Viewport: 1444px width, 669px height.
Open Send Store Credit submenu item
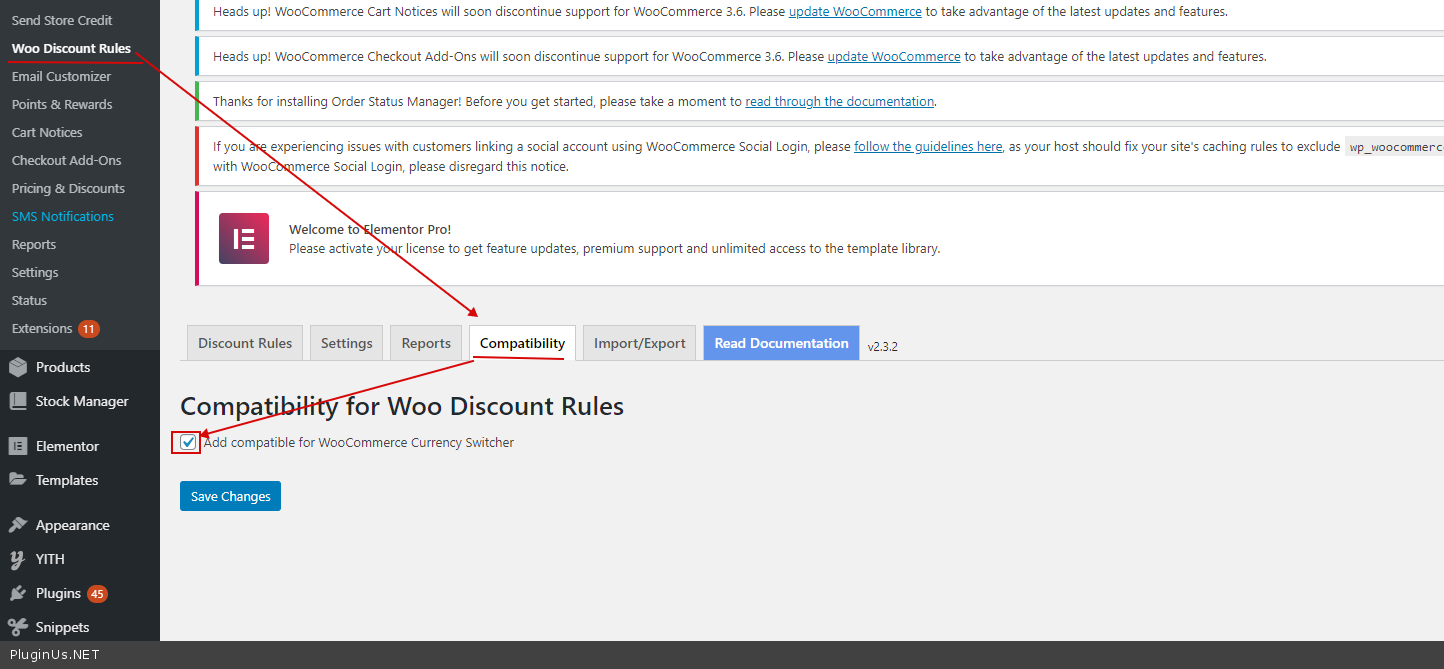62,20
